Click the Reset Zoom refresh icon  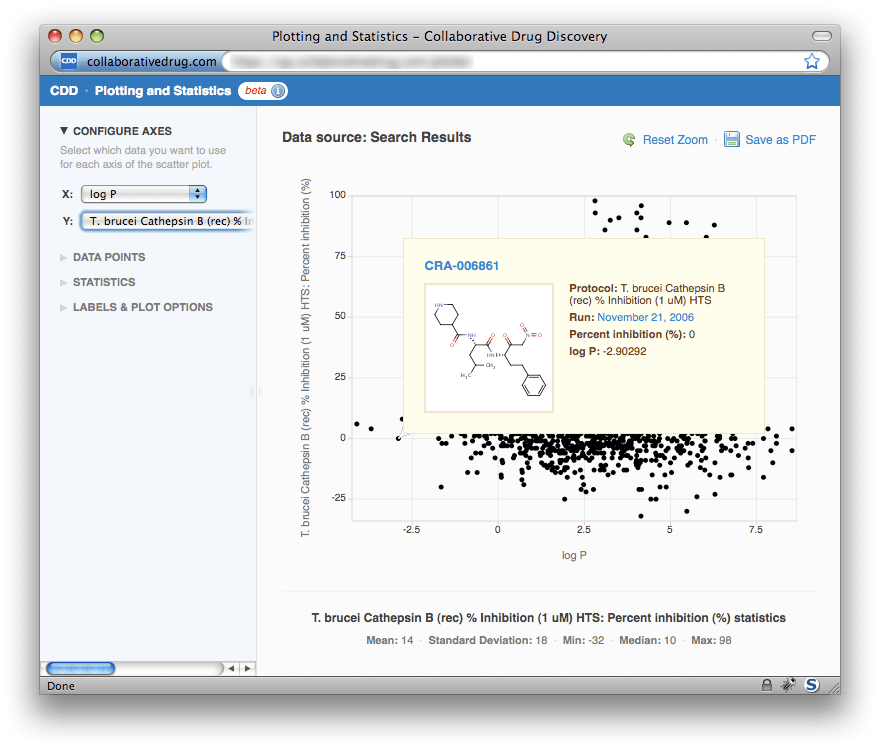click(x=629, y=140)
